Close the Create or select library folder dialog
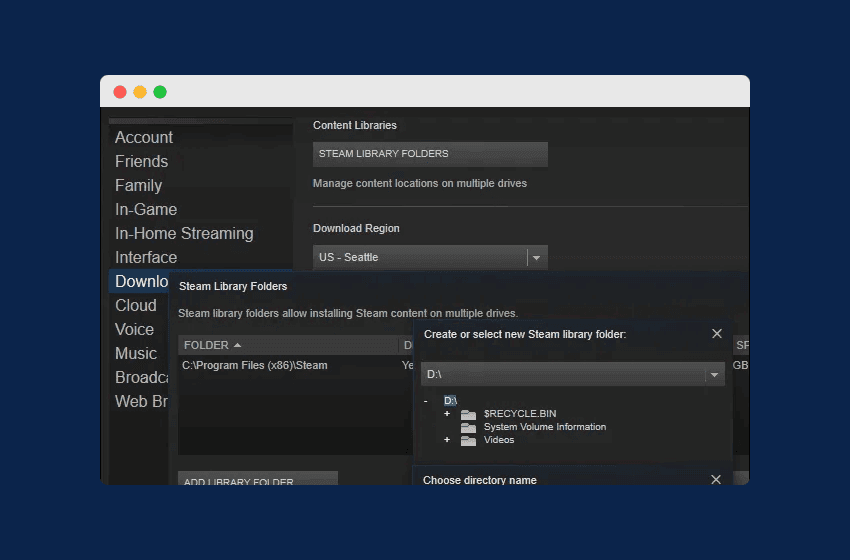The width and height of the screenshot is (850, 560). coord(716,334)
